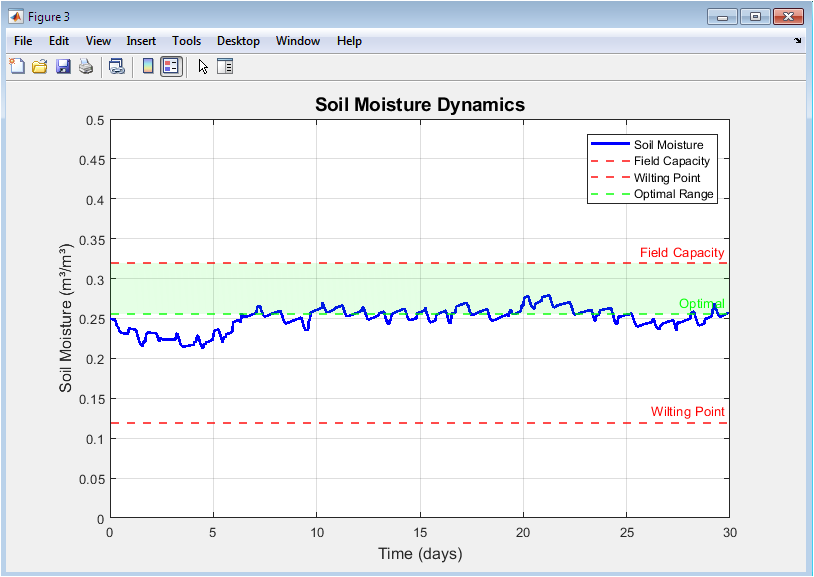Save the figure using the floppy disk icon
The height and width of the screenshot is (577, 814).
(63, 67)
